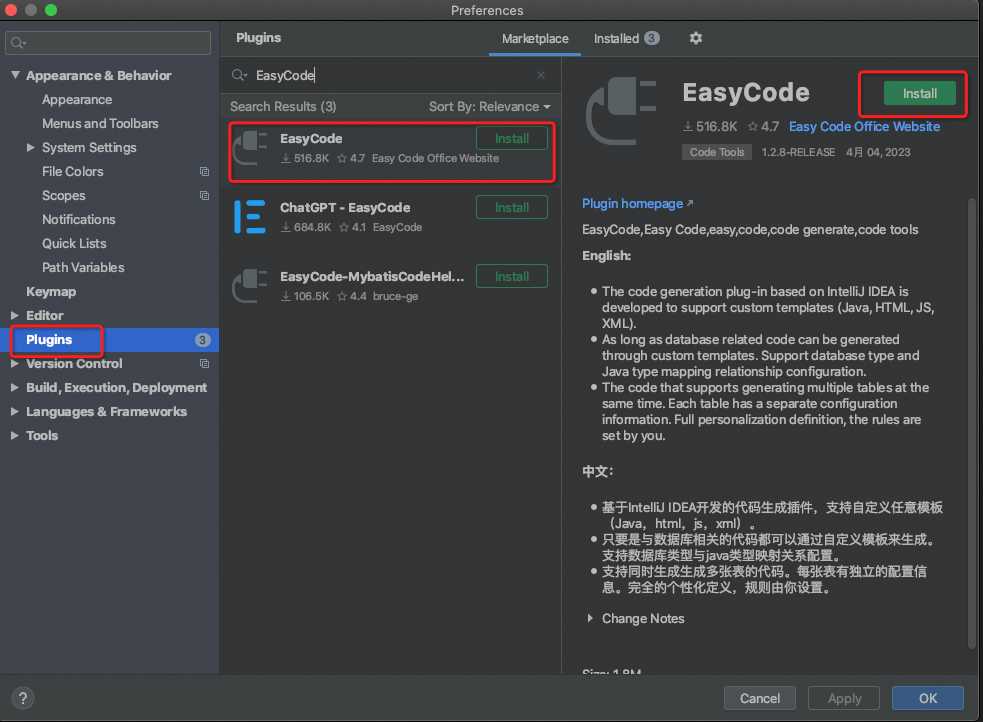Viewport: 983px width, 722px height.
Task: Click the star rating 4.7 in details
Action: pyautogui.click(x=764, y=127)
